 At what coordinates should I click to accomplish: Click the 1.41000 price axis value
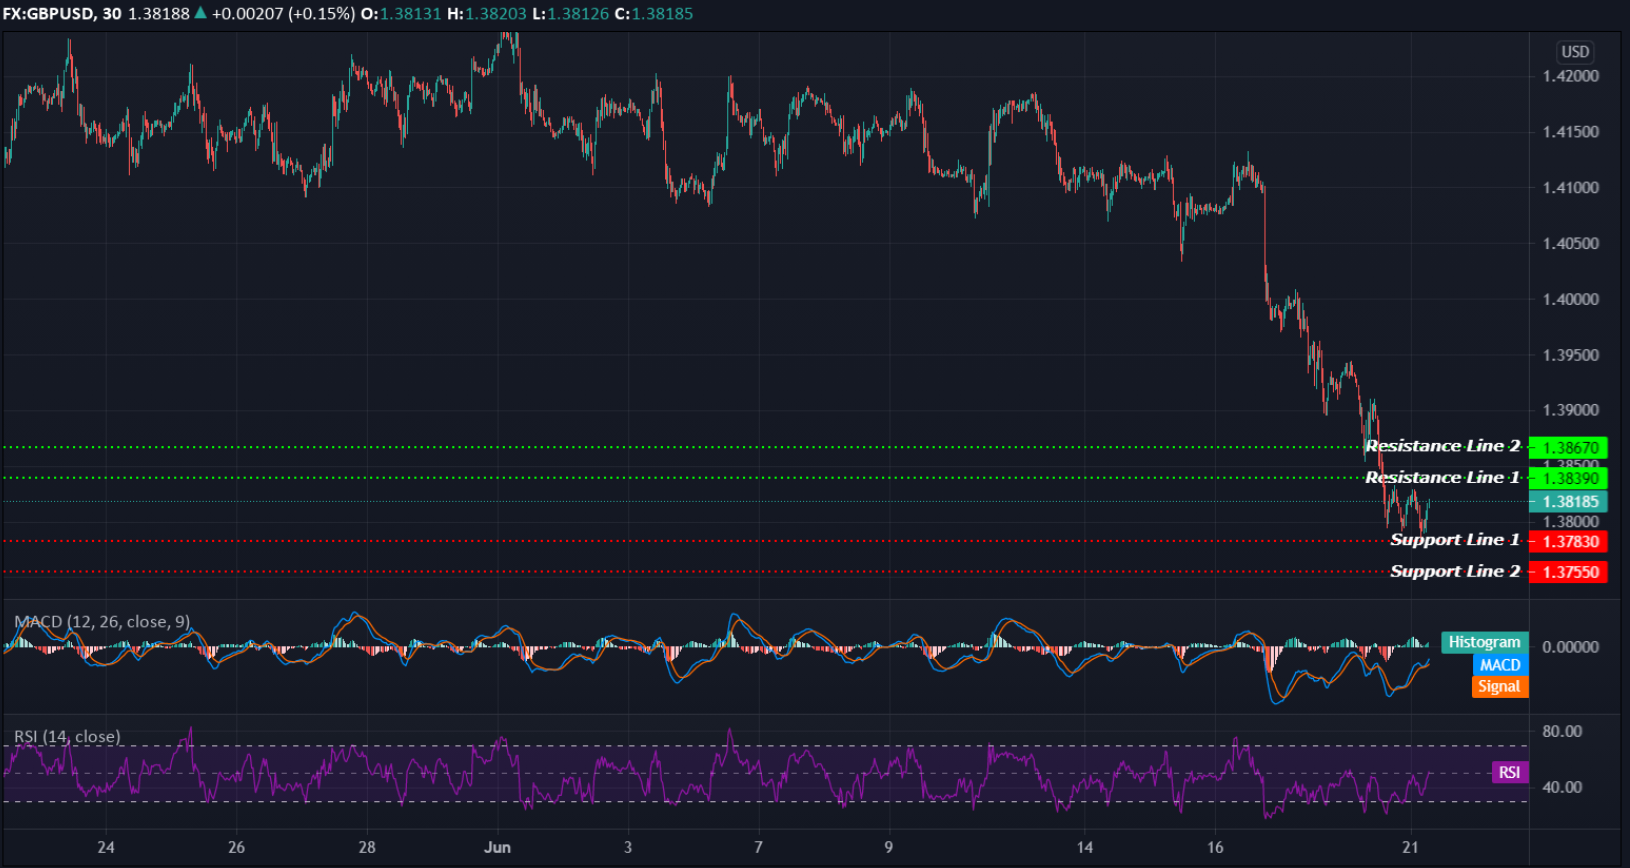pyautogui.click(x=1571, y=188)
